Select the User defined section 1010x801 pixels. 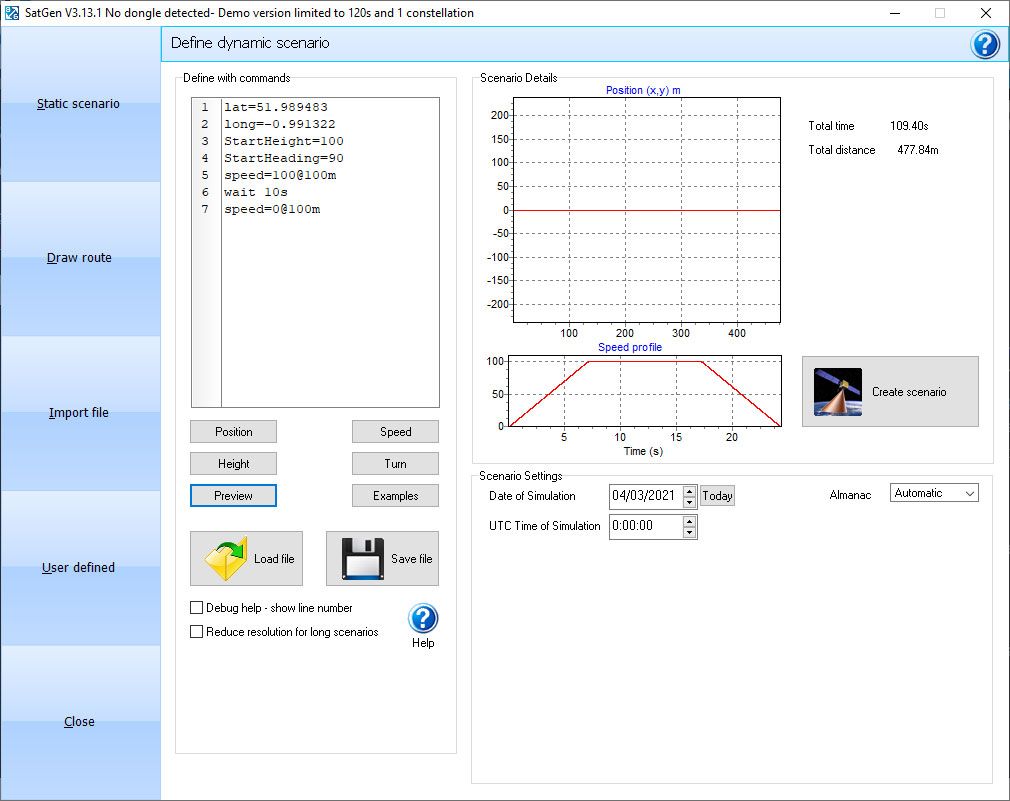click(79, 567)
